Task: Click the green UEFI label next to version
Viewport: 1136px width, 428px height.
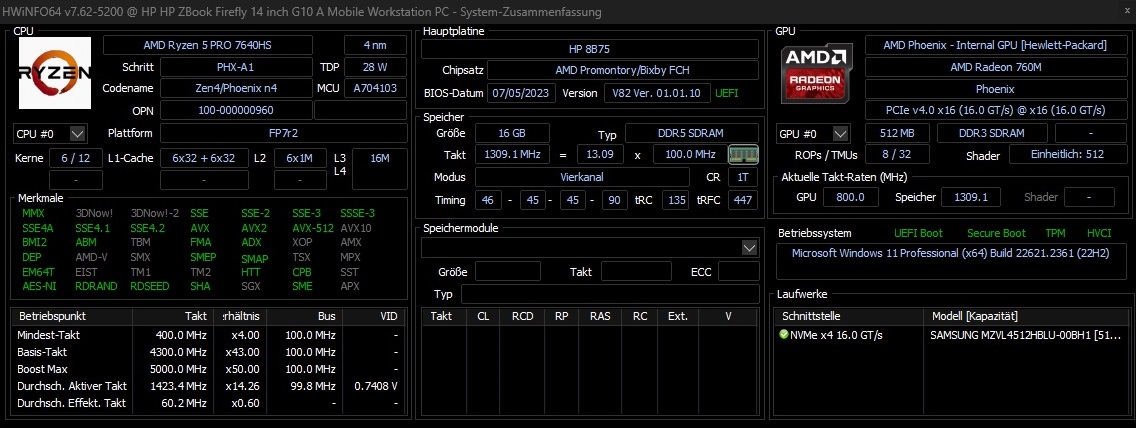Action: [x=728, y=93]
